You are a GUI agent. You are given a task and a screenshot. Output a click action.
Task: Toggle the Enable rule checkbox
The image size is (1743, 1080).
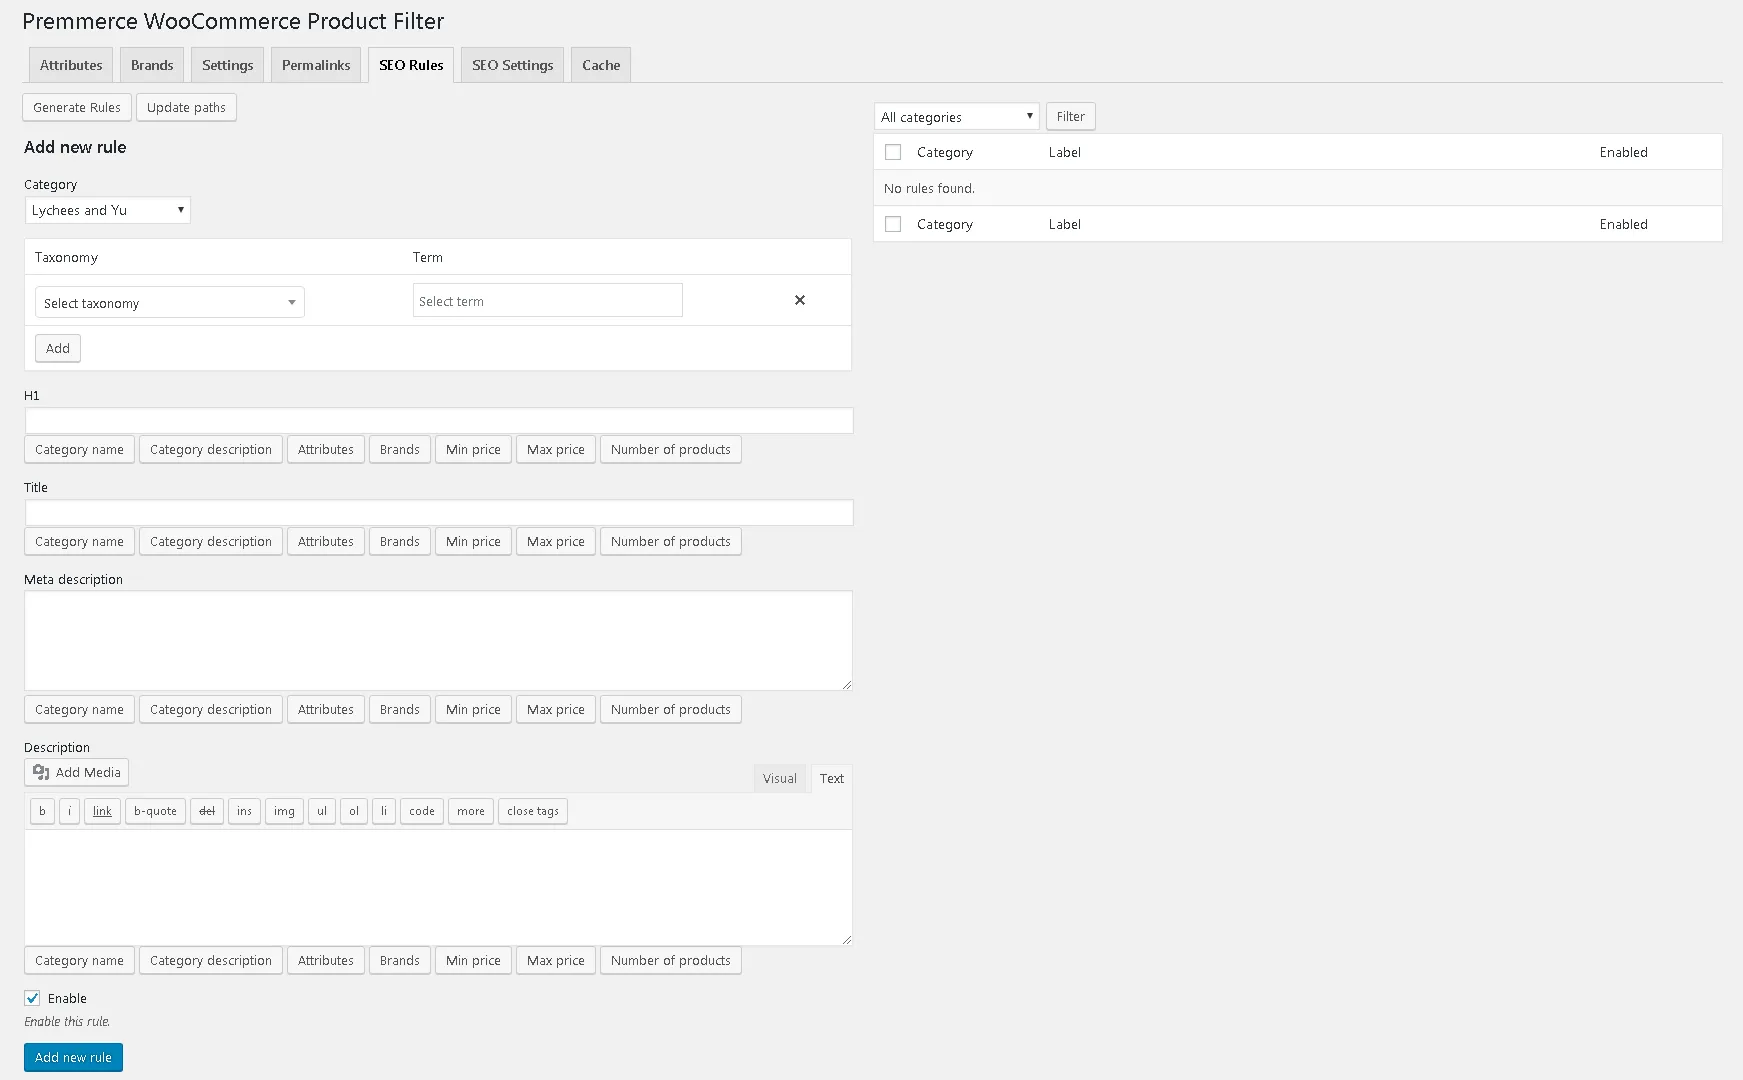[x=32, y=998]
